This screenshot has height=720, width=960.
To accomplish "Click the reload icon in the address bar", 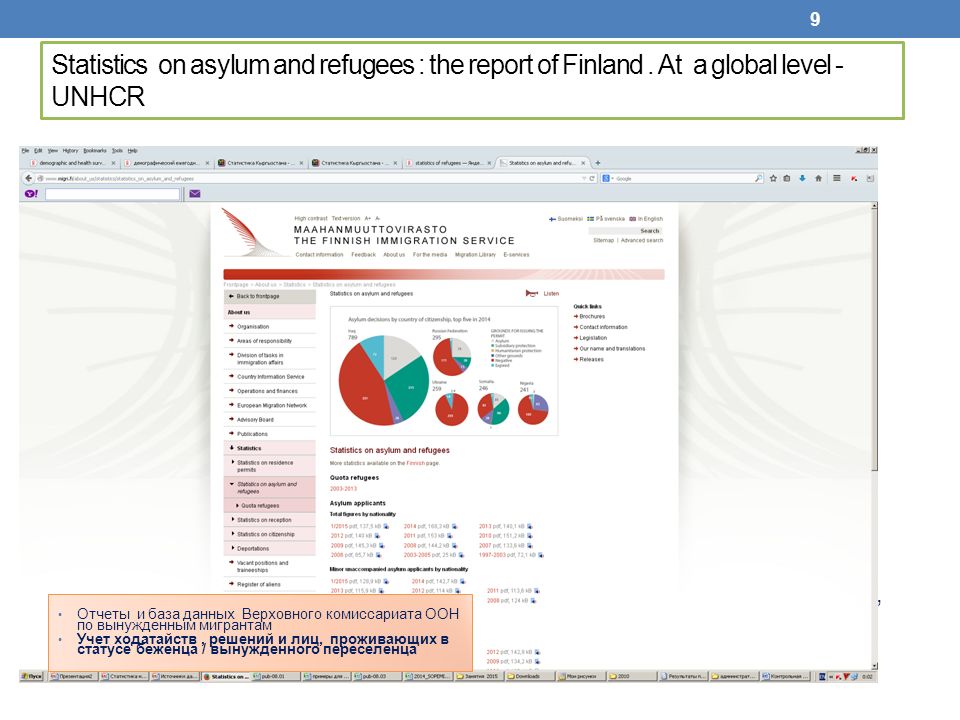I will (592, 178).
